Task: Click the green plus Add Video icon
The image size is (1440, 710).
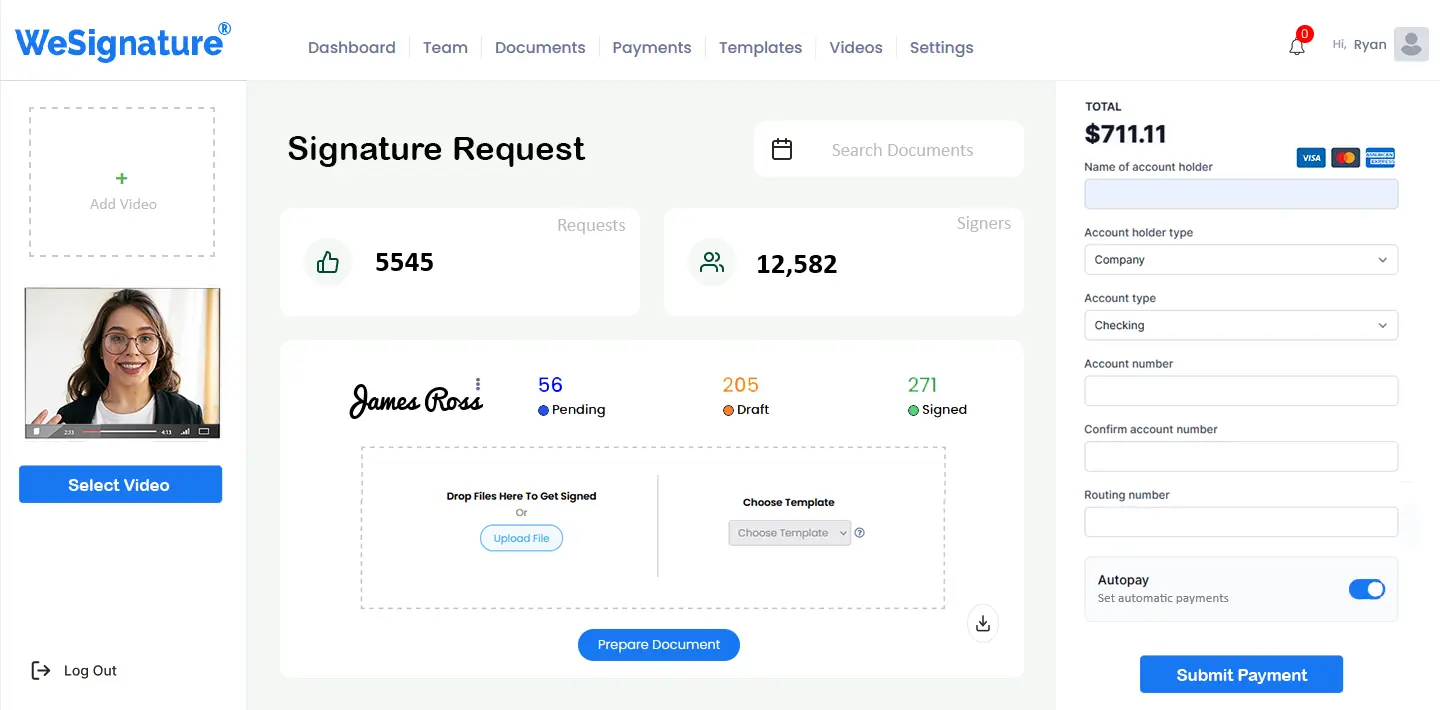Action: coord(122,179)
